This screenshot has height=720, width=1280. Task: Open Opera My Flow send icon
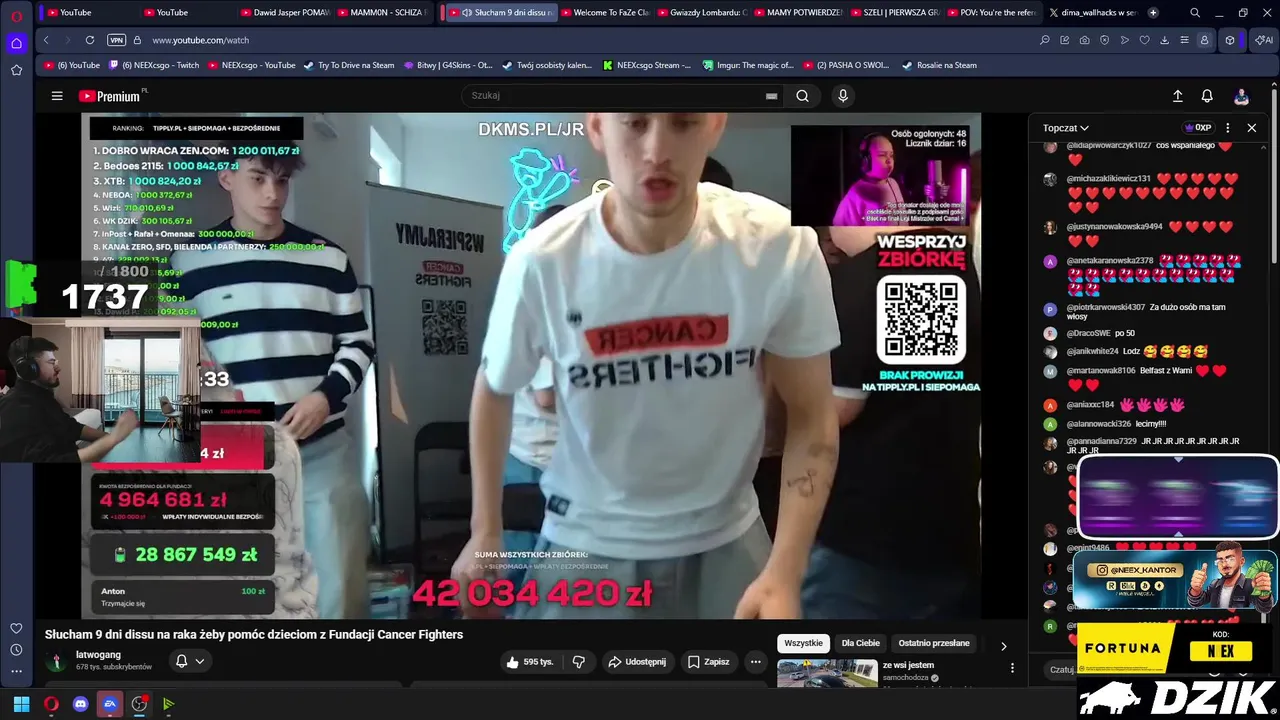(1124, 40)
